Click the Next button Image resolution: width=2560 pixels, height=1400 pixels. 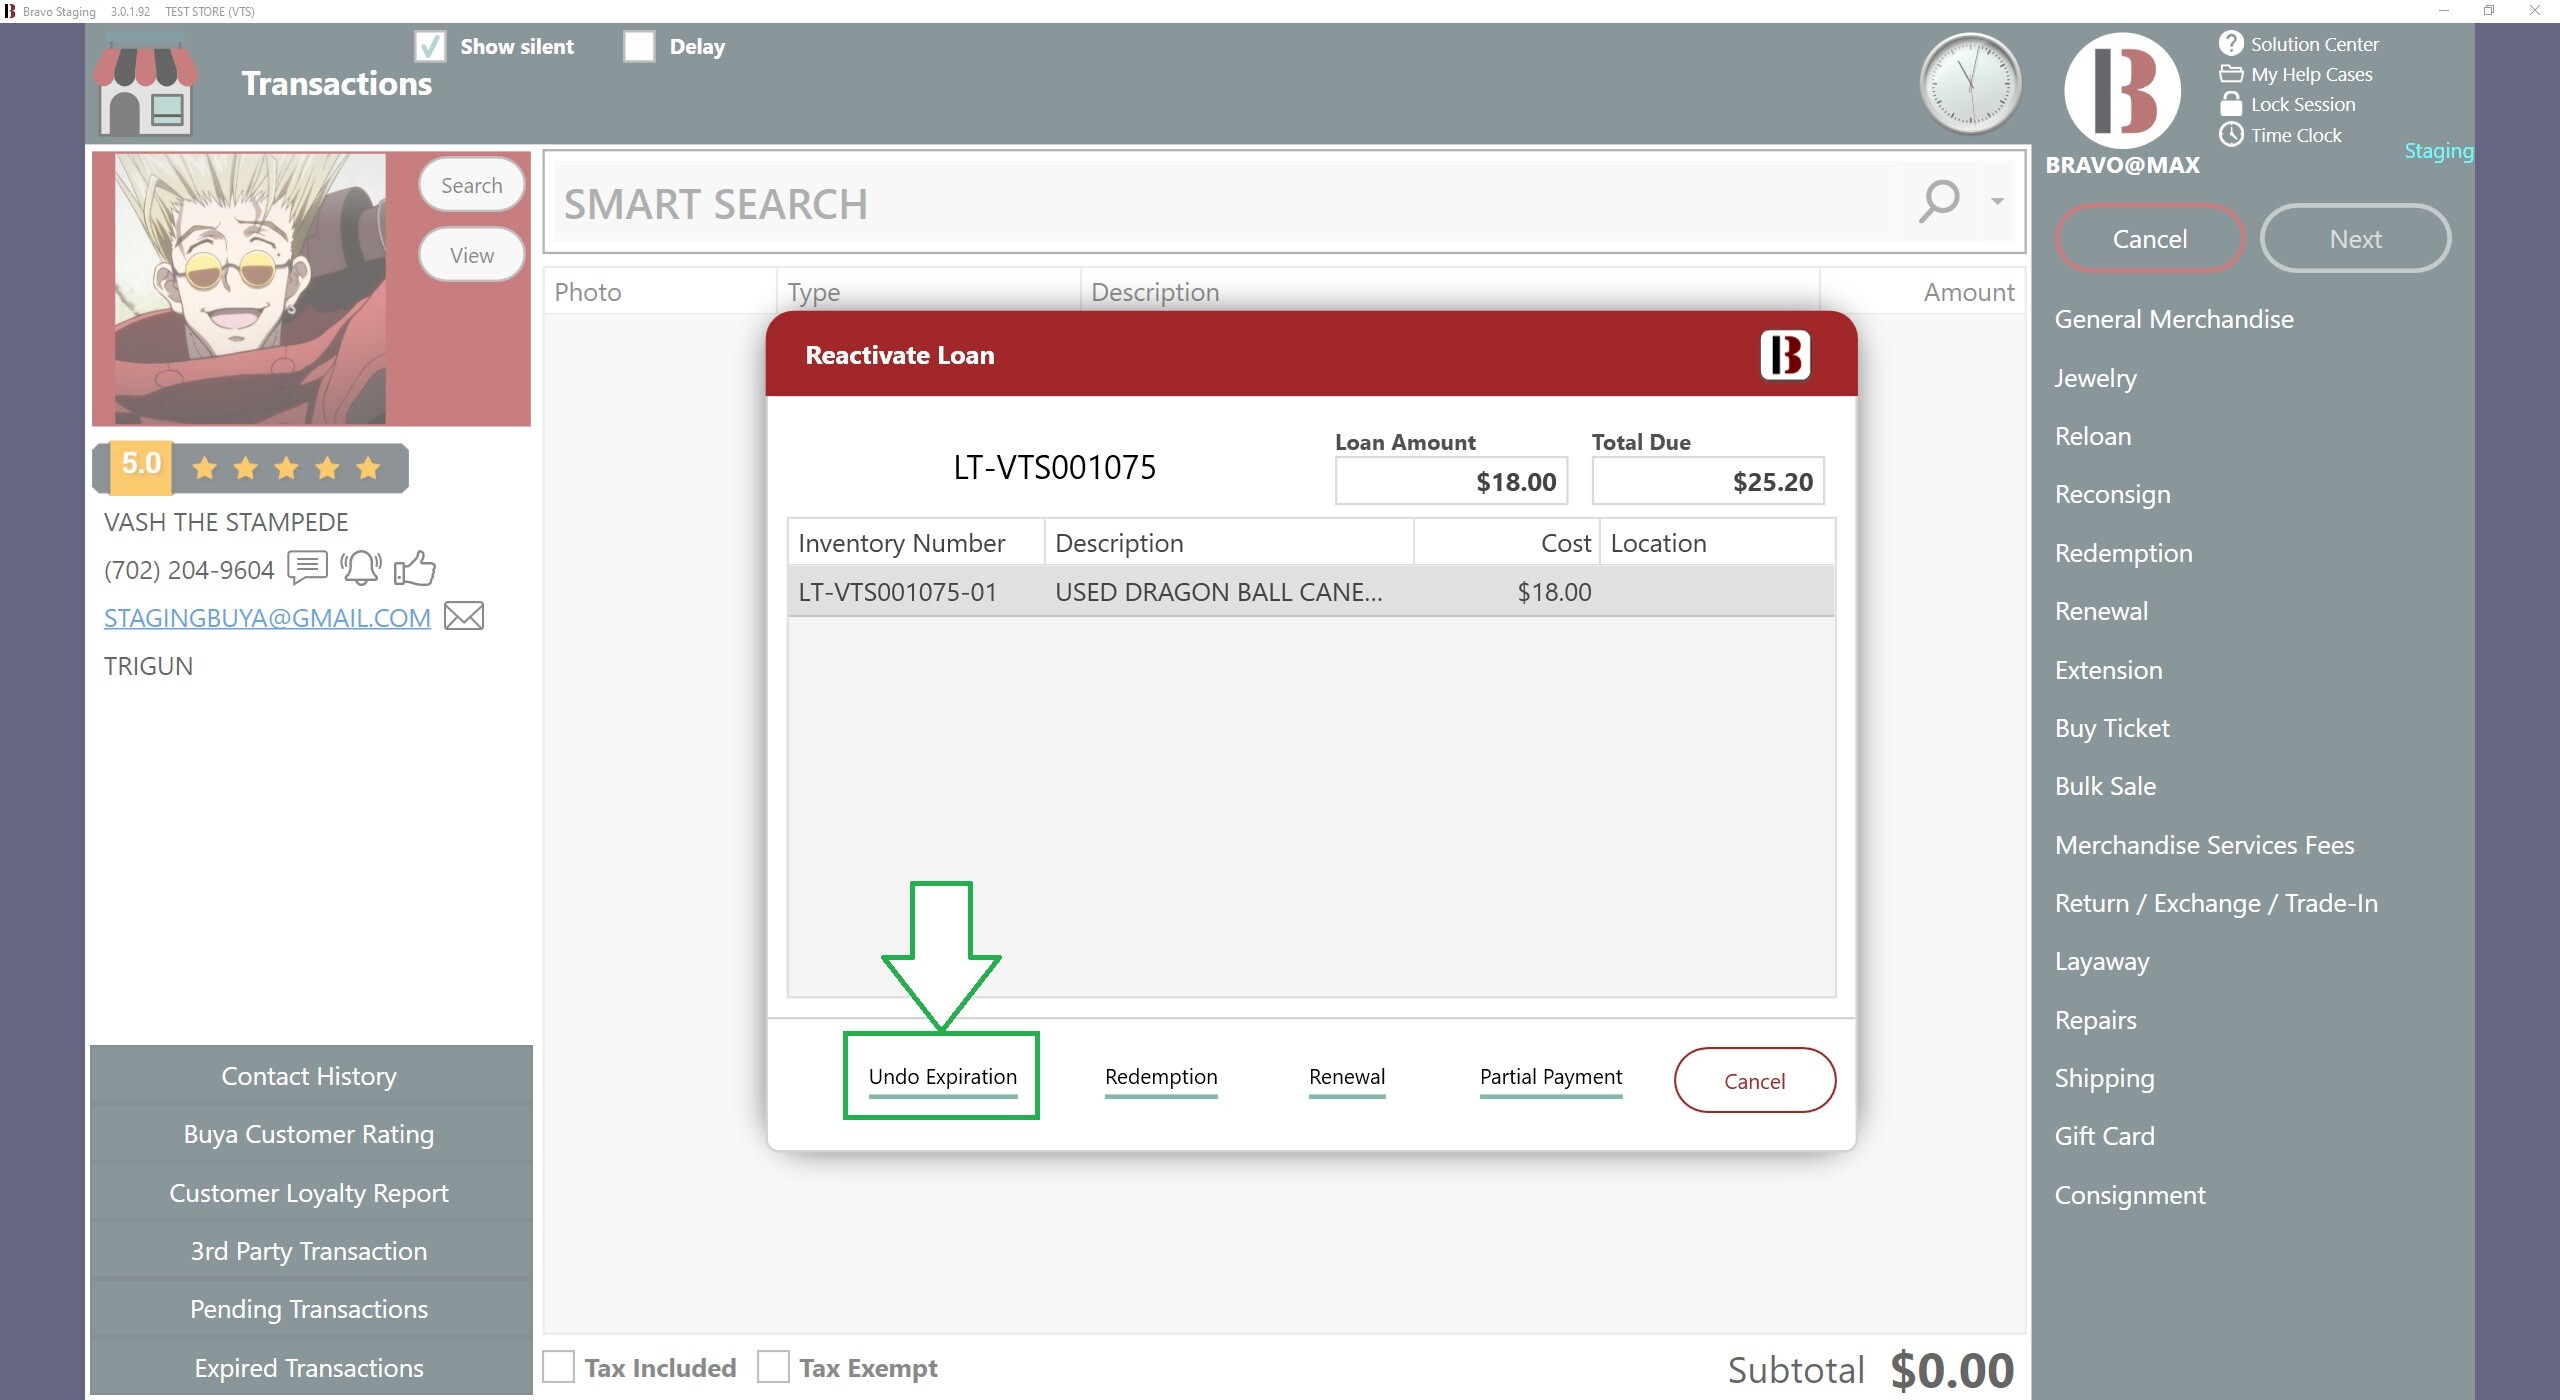(2355, 239)
